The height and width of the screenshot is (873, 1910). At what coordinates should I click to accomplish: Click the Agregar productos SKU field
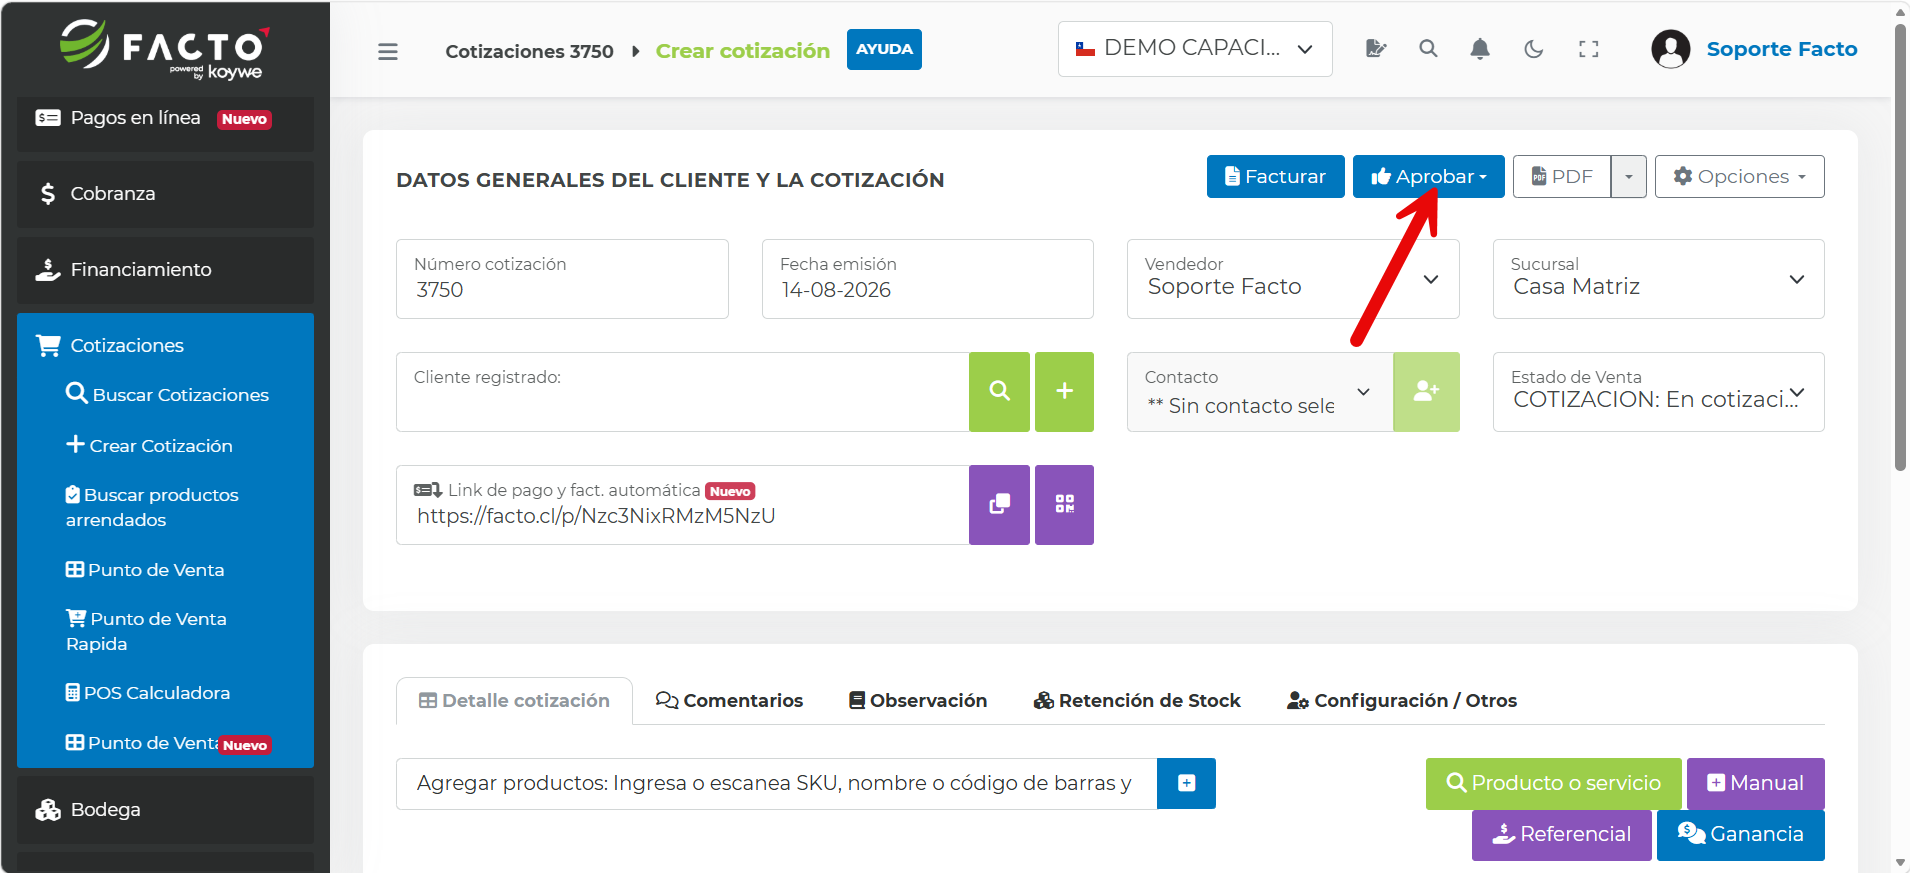tap(776, 783)
